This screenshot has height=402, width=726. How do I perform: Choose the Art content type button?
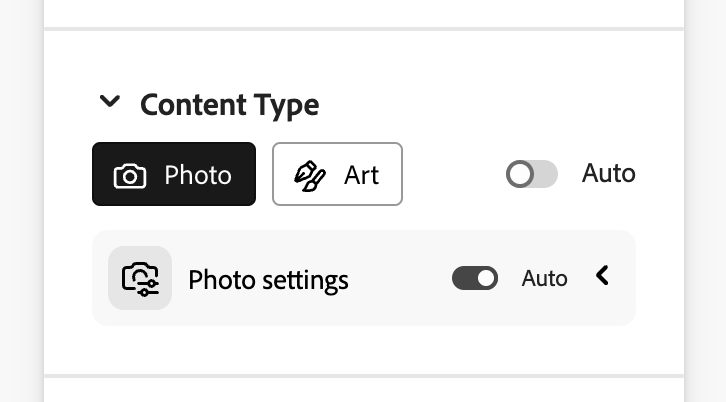(x=337, y=174)
